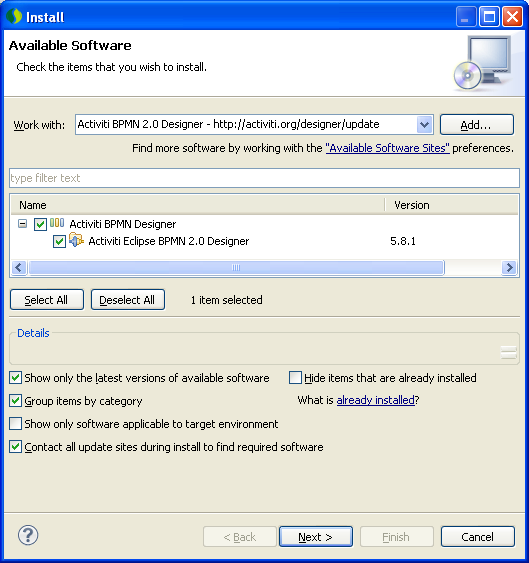This screenshot has height=563, width=529.
Task: Click the Activiti BPMN Designer category icon
Action: [x=57, y=223]
